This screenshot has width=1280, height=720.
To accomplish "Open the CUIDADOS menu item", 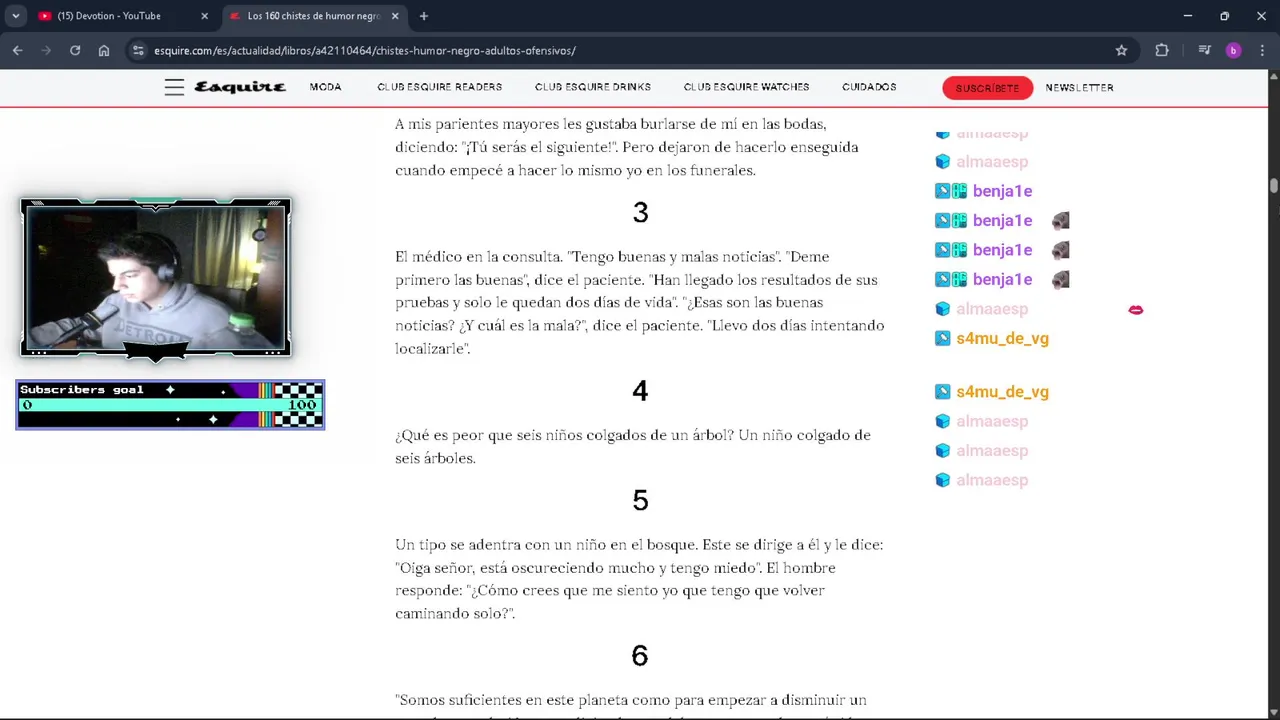I will point(869,87).
